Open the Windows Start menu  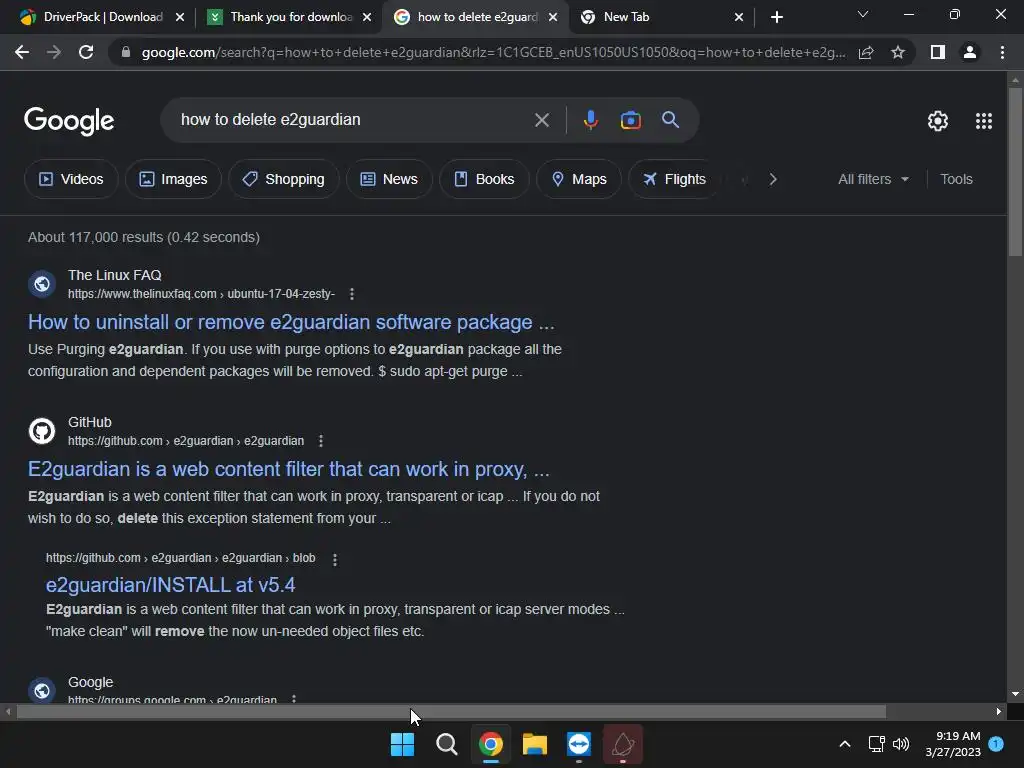[x=402, y=744]
